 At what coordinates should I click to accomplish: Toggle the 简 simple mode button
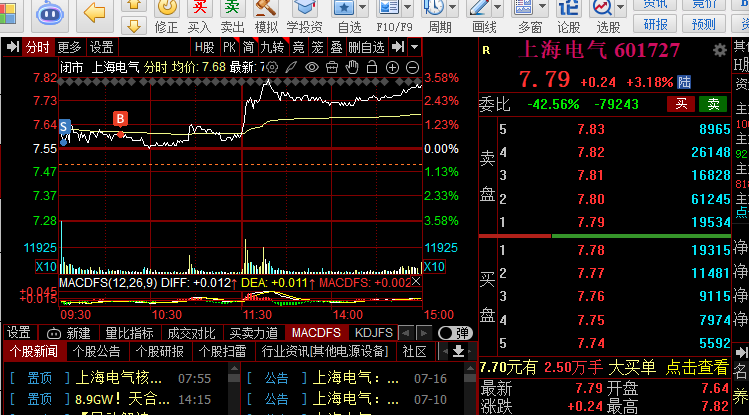(248, 47)
